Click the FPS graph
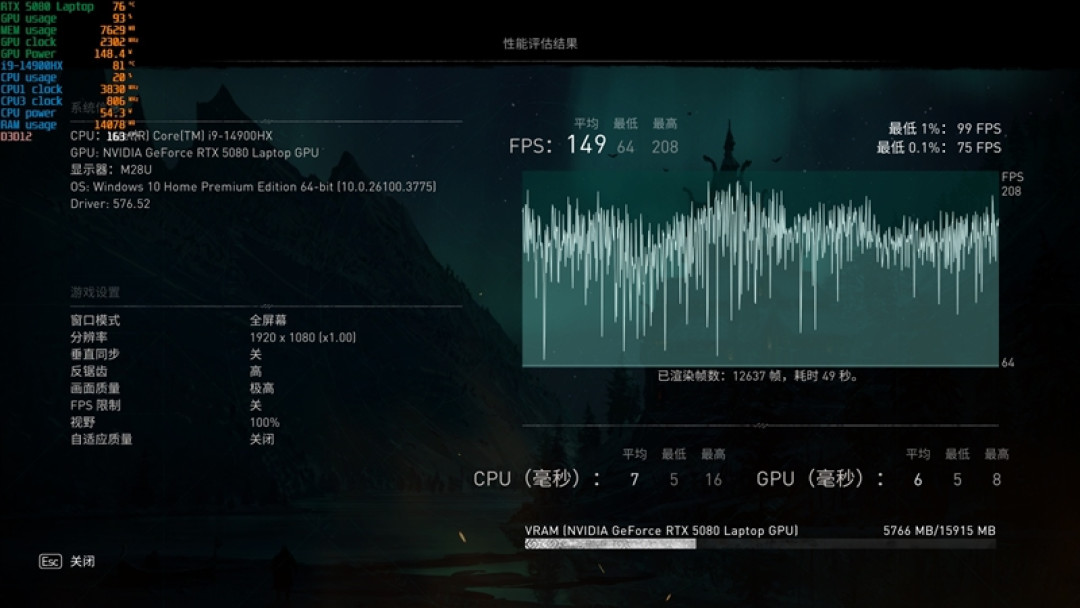 (760, 269)
